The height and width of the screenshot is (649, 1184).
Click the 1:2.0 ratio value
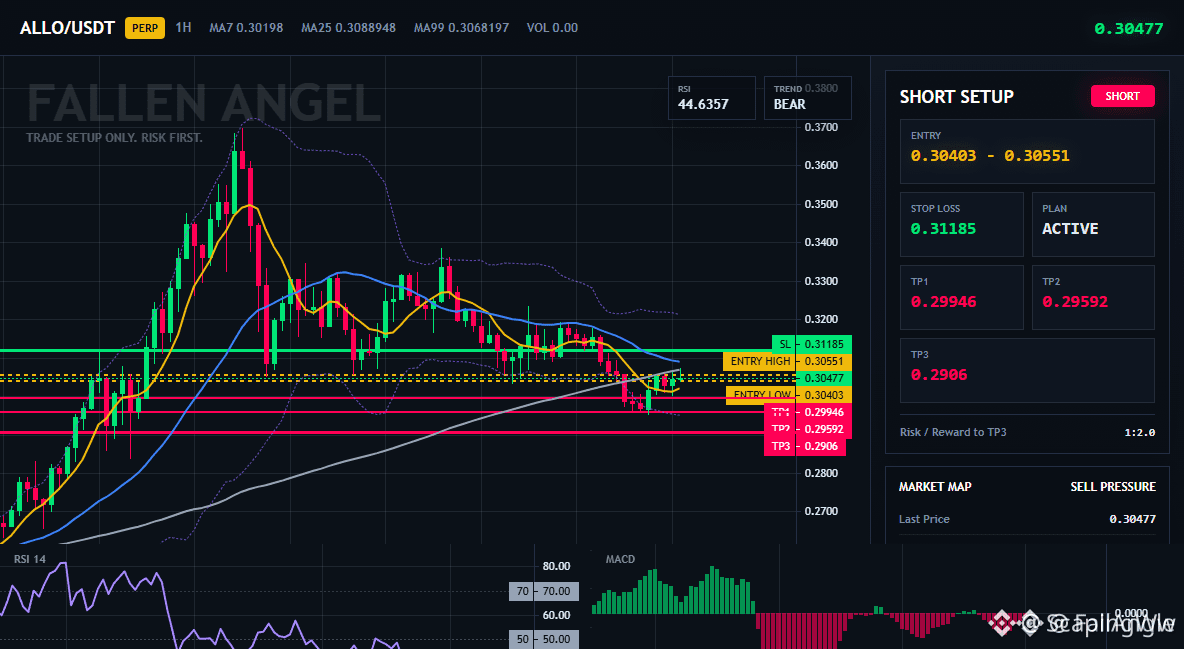pyautogui.click(x=1139, y=432)
